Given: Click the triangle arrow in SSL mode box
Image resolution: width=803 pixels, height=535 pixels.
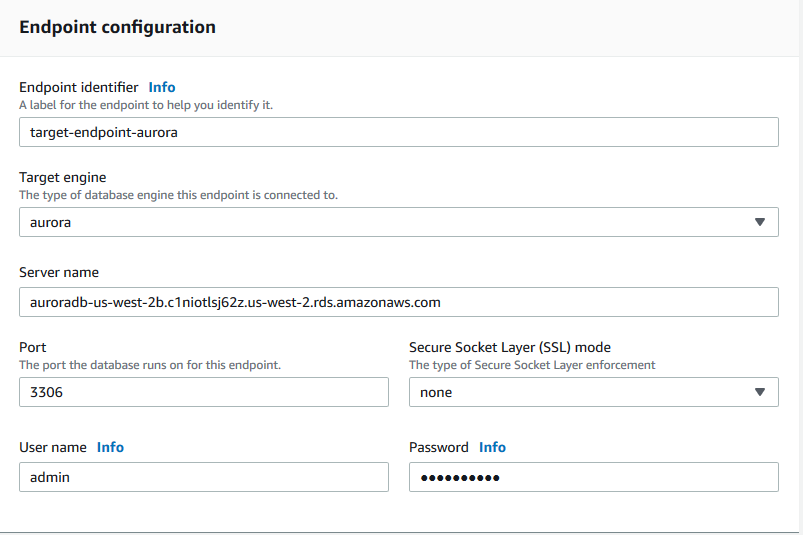Looking at the screenshot, I should click(x=759, y=392).
